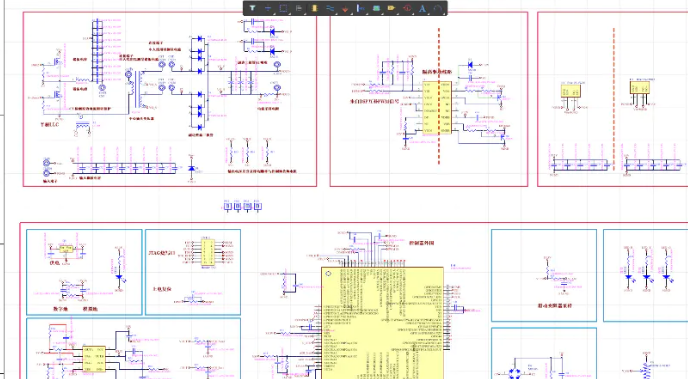Click the JTAG label text

click(162, 253)
